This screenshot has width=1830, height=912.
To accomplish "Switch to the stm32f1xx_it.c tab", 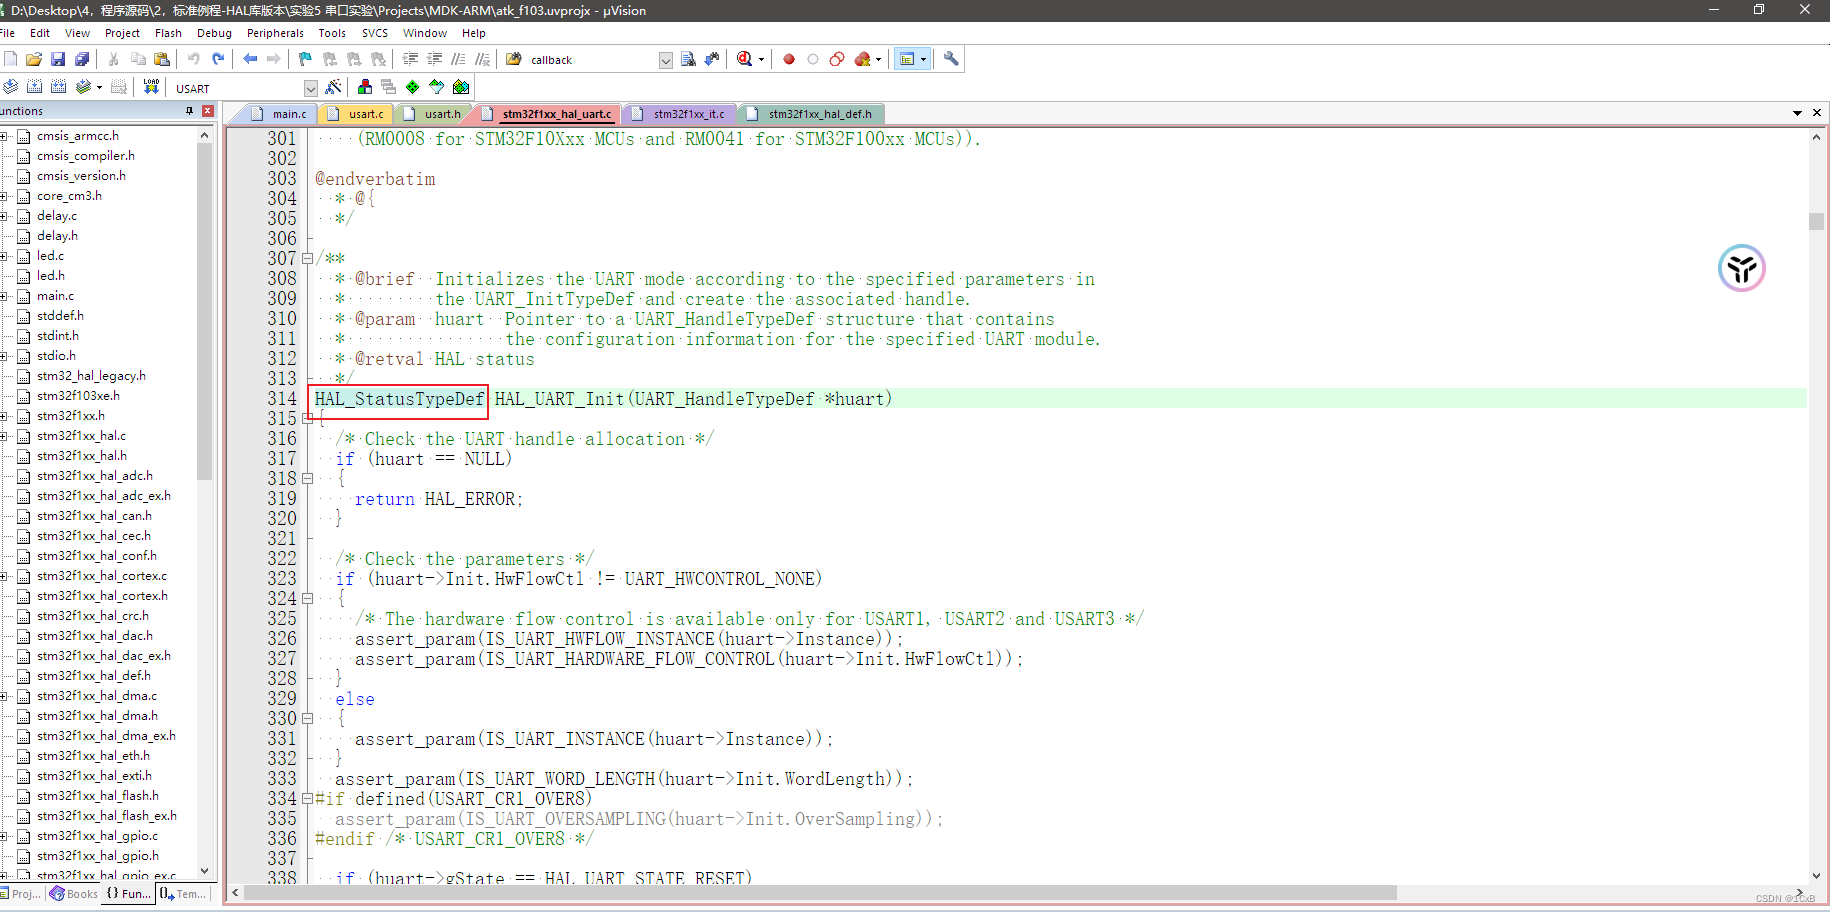I will [x=681, y=114].
